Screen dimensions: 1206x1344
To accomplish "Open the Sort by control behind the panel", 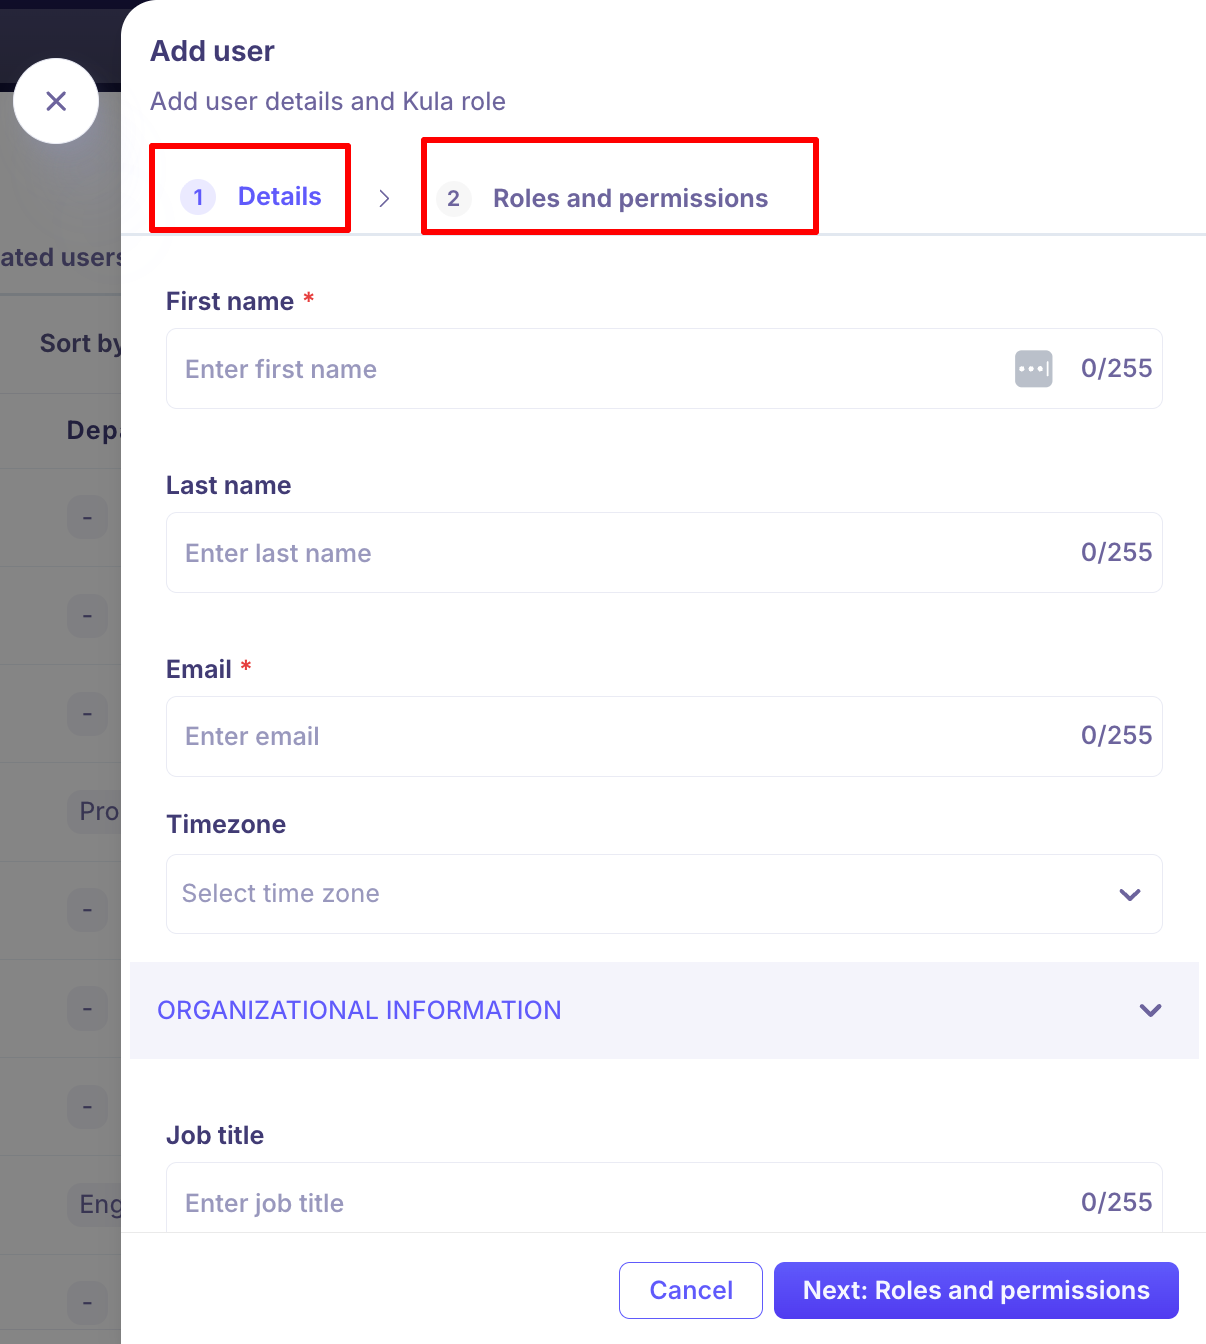I will point(80,344).
